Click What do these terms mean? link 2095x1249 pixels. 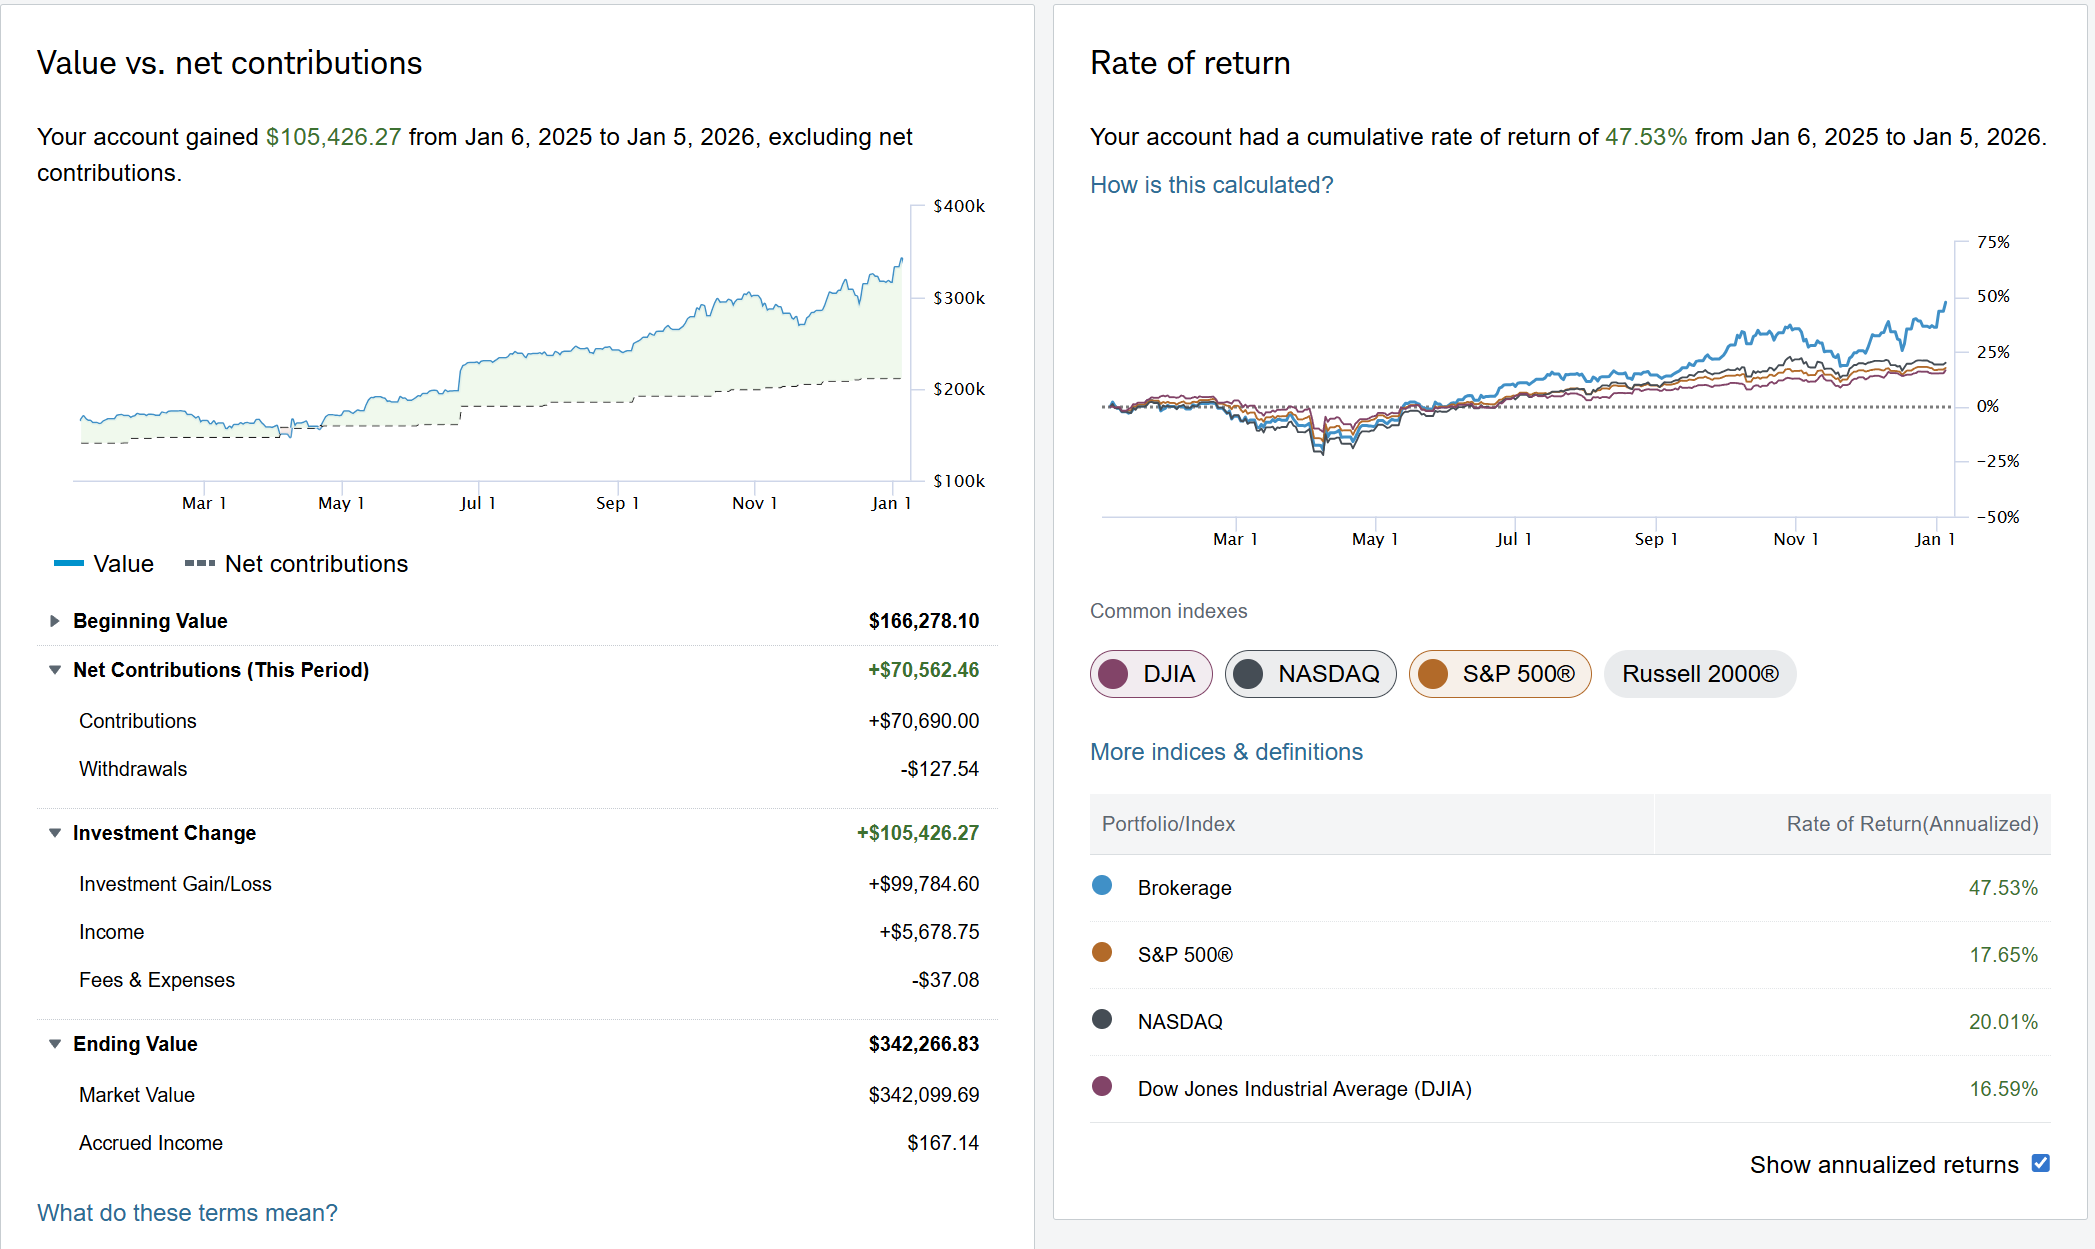(187, 1213)
